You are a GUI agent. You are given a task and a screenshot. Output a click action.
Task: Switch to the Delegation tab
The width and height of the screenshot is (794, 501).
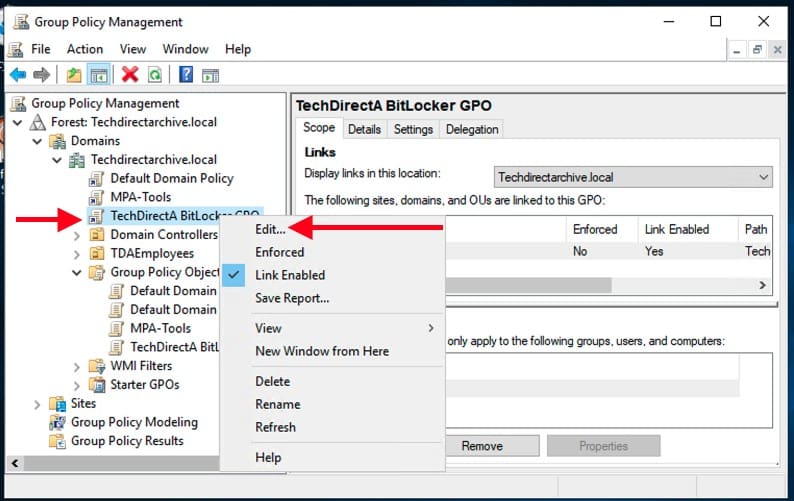pyautogui.click(x=471, y=129)
